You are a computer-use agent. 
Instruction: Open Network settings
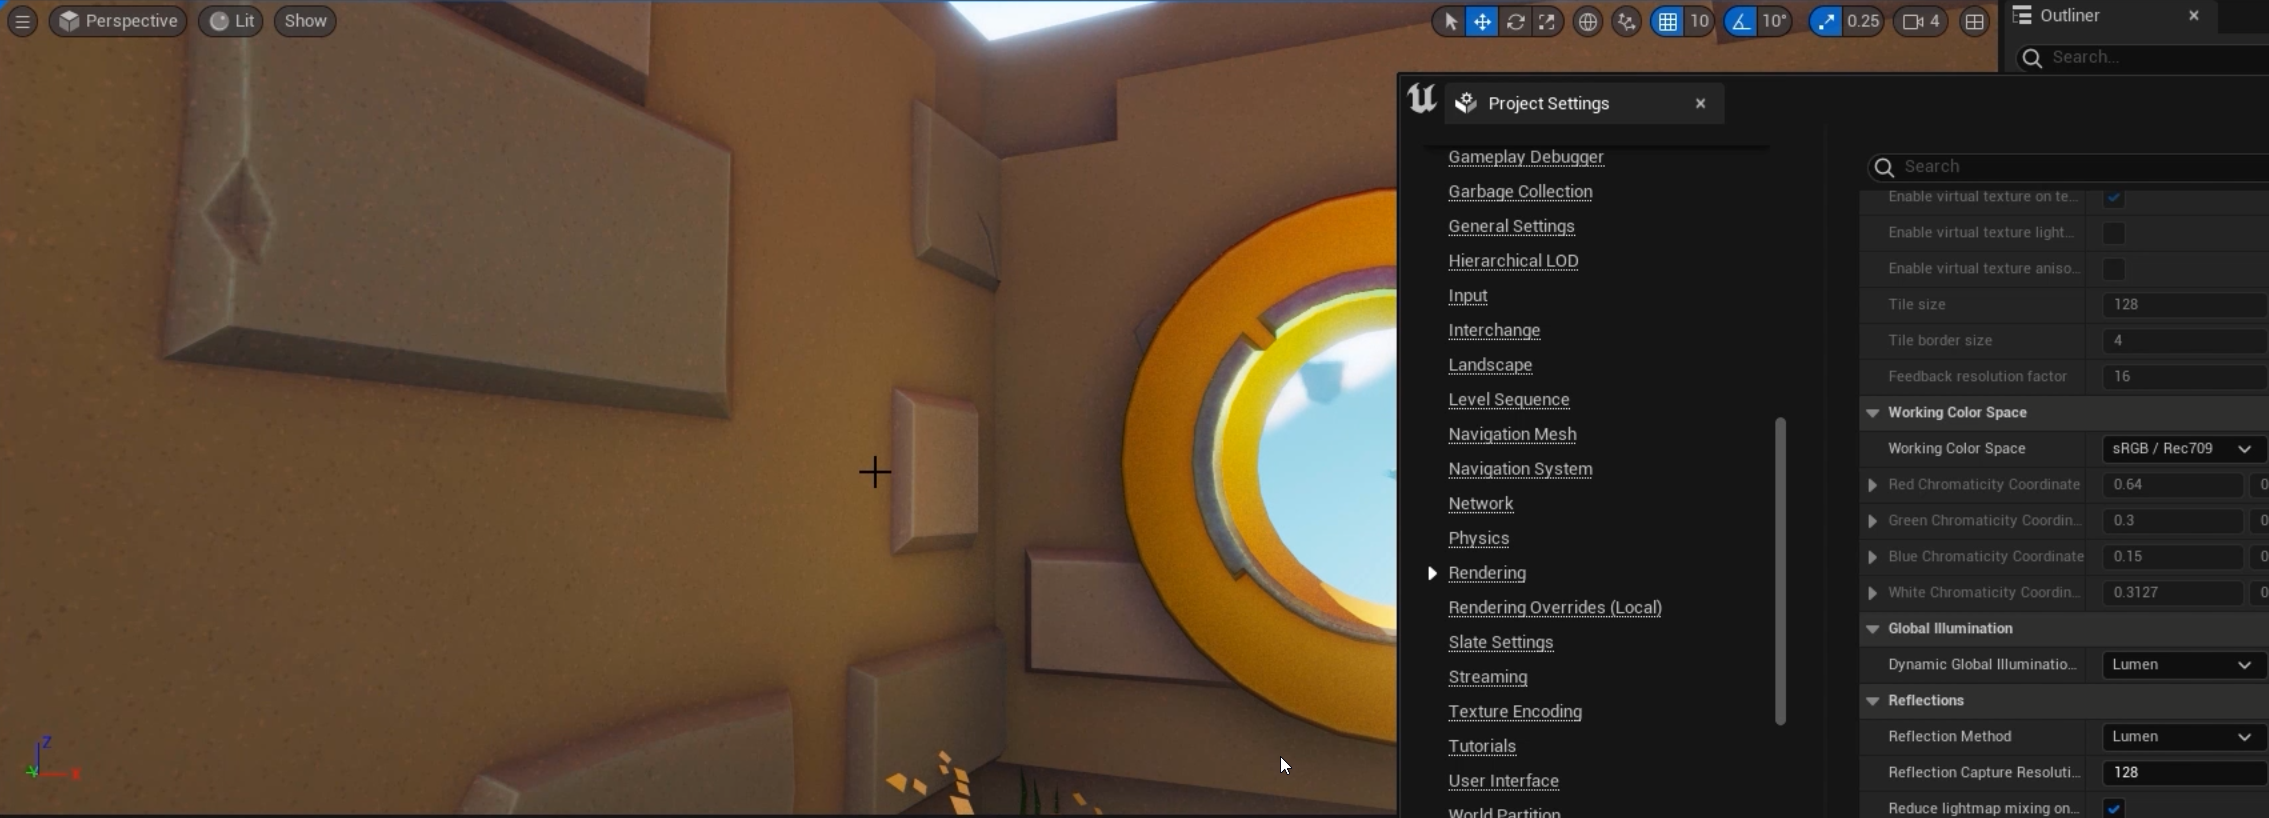(x=1480, y=504)
